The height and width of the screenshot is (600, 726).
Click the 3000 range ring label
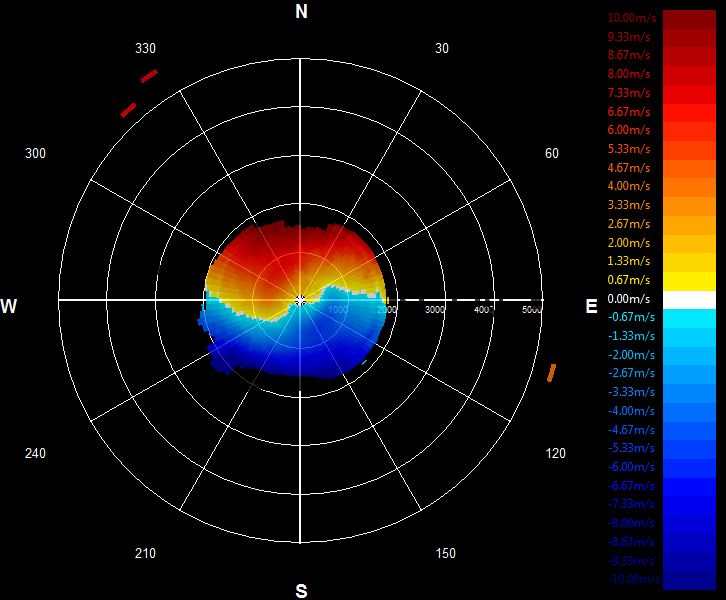(x=435, y=309)
